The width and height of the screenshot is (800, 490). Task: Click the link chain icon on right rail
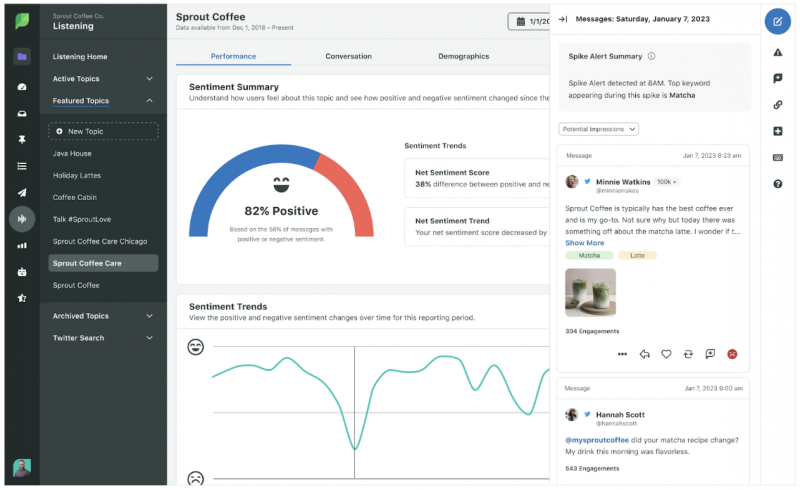click(x=778, y=105)
